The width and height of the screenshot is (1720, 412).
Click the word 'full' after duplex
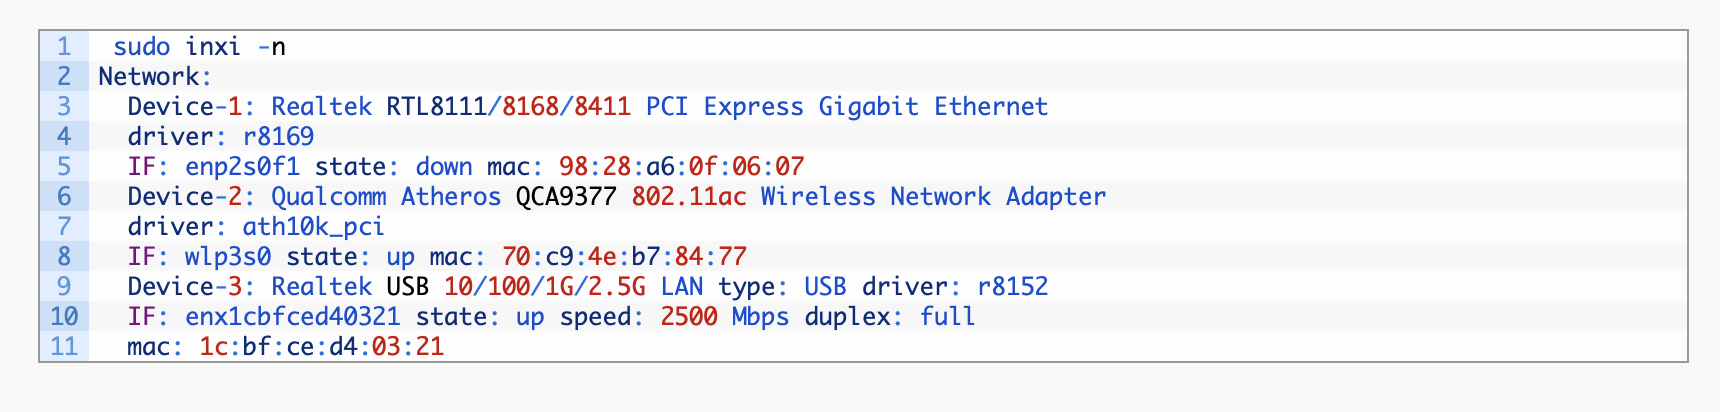(947, 317)
